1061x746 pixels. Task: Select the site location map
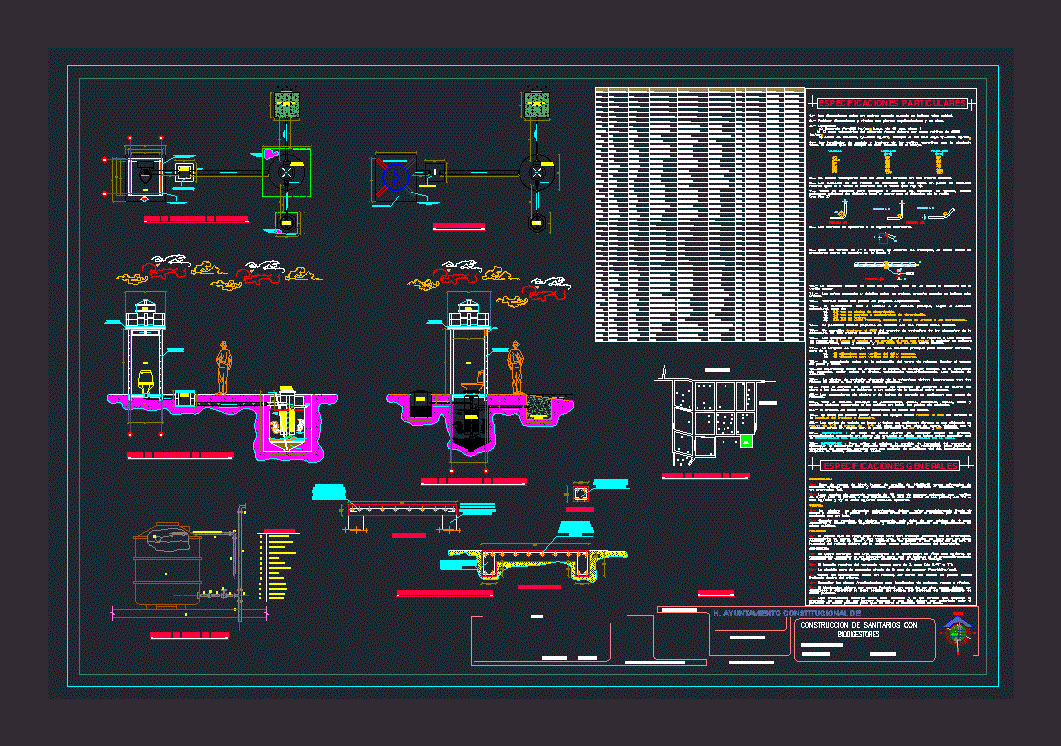click(712, 420)
